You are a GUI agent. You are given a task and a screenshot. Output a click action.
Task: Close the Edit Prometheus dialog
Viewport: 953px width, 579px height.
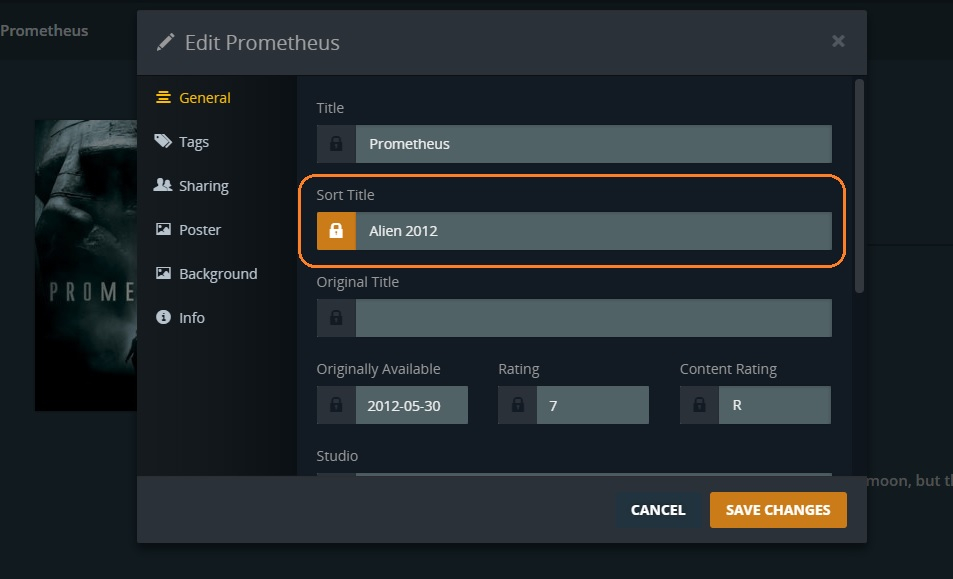point(838,41)
